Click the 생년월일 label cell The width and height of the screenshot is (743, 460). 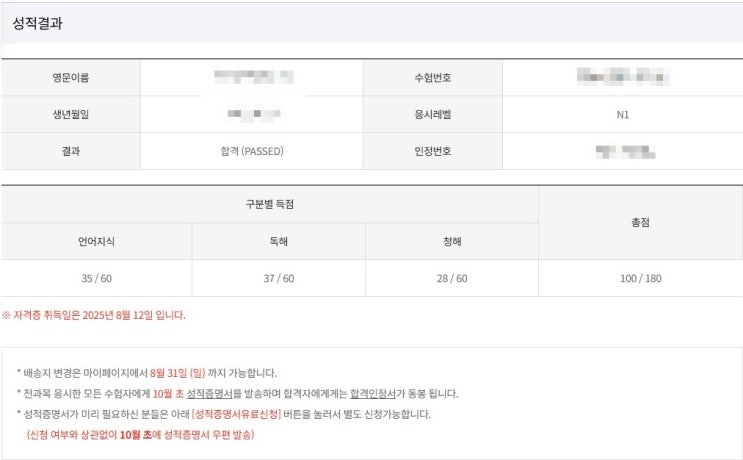pyautogui.click(x=70, y=114)
